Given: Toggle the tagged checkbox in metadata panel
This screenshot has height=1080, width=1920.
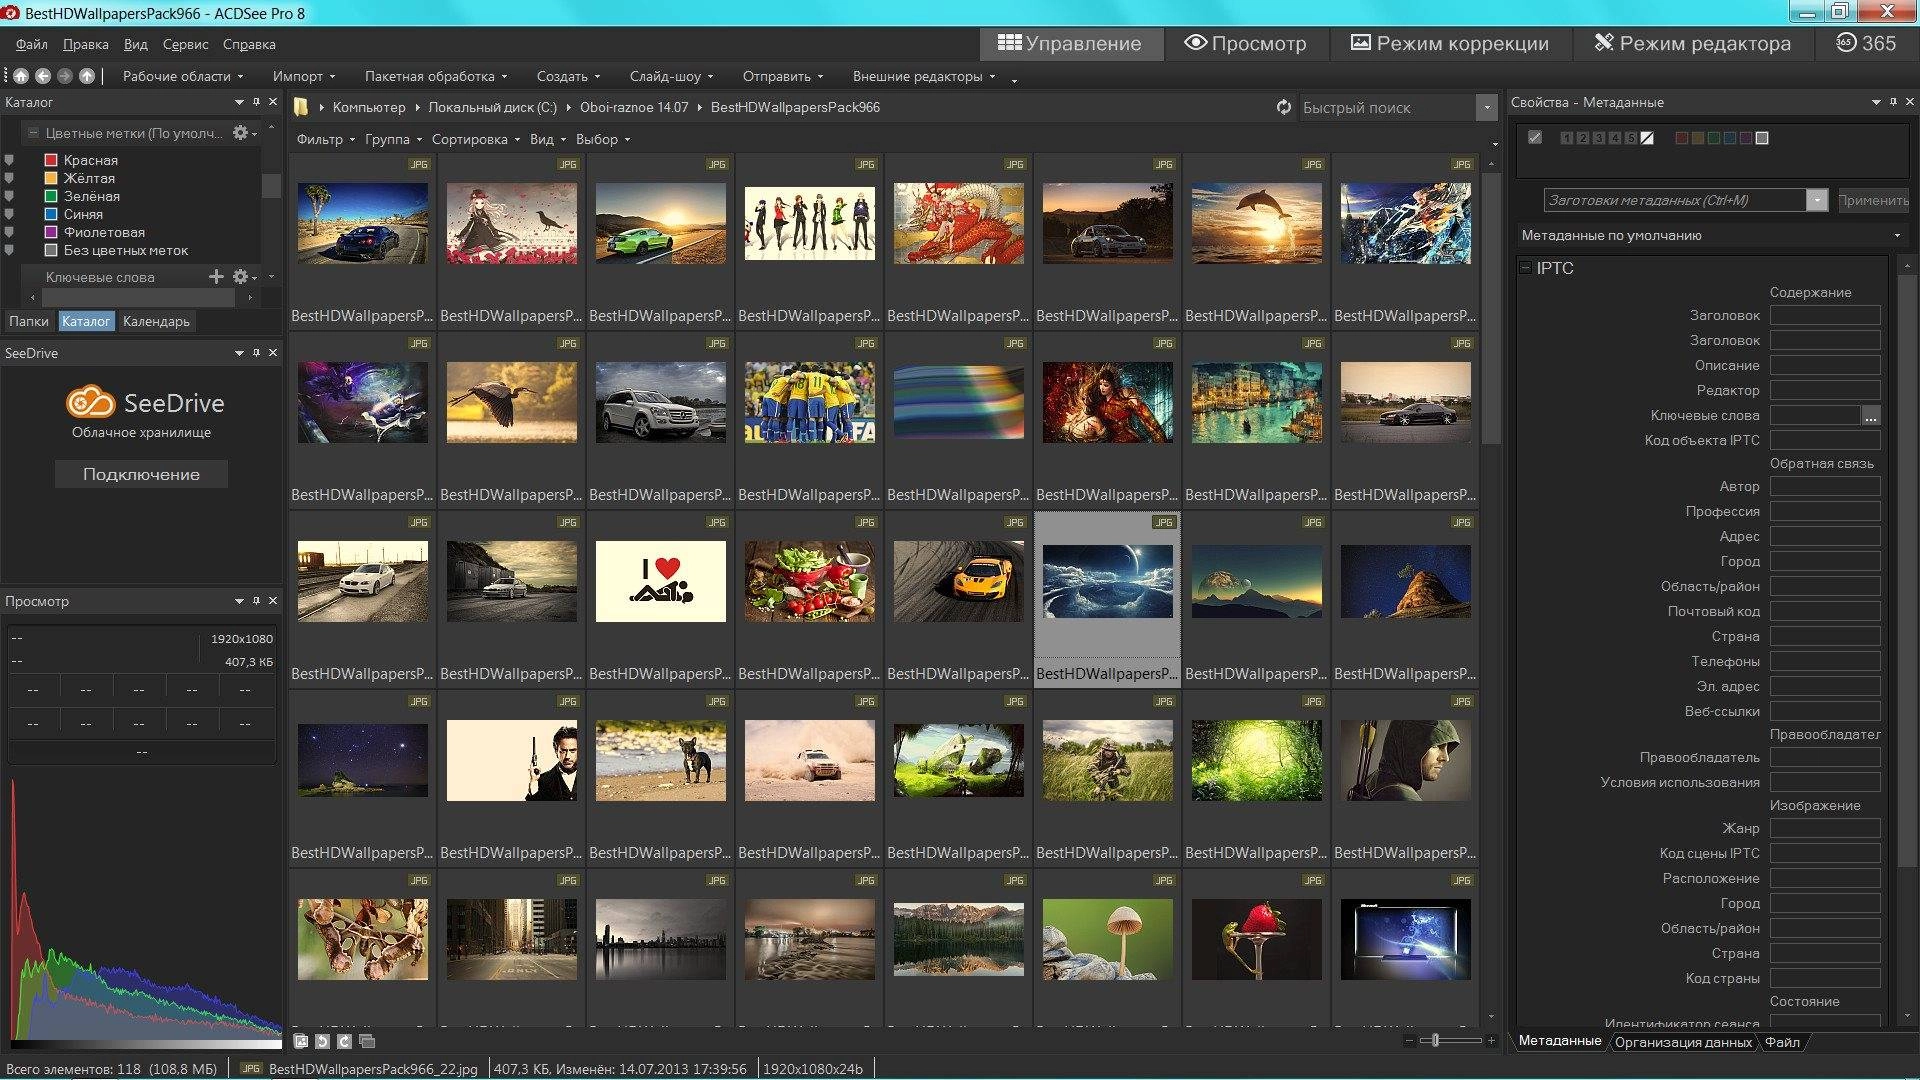Looking at the screenshot, I should coord(1535,137).
